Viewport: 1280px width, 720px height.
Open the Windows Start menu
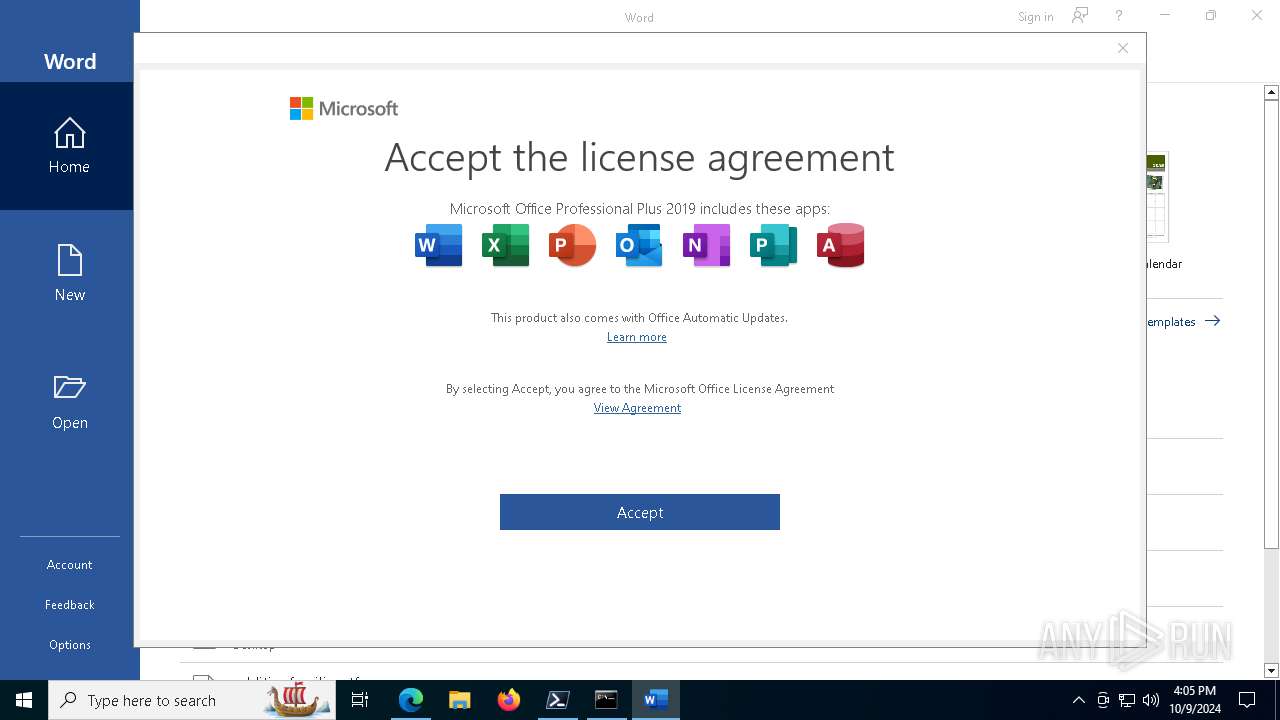pyautogui.click(x=24, y=700)
